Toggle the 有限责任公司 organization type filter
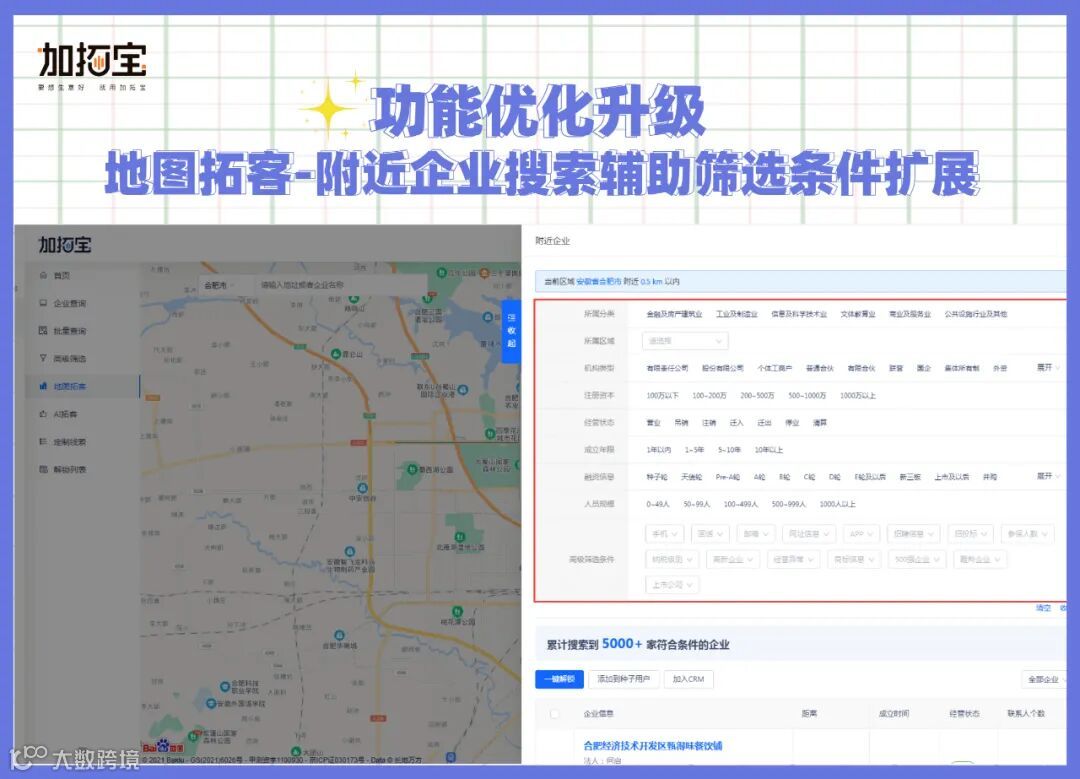This screenshot has width=1080, height=779. coord(667,368)
